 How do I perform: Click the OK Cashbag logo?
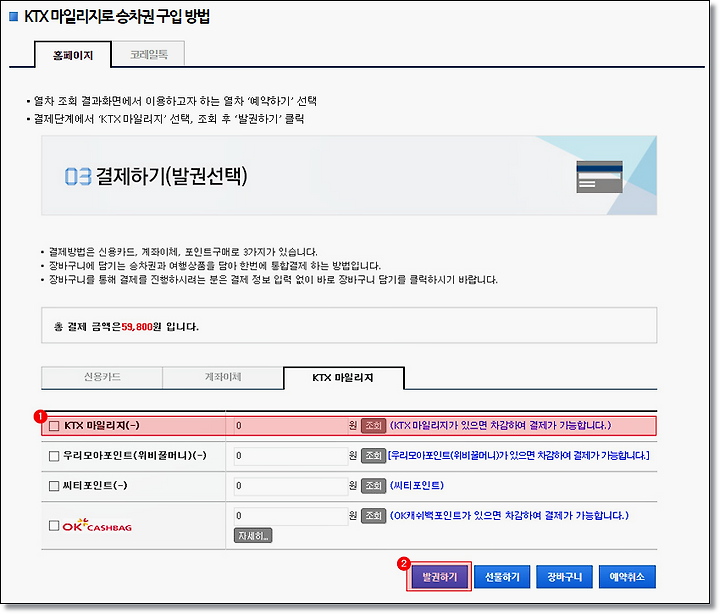(x=97, y=525)
